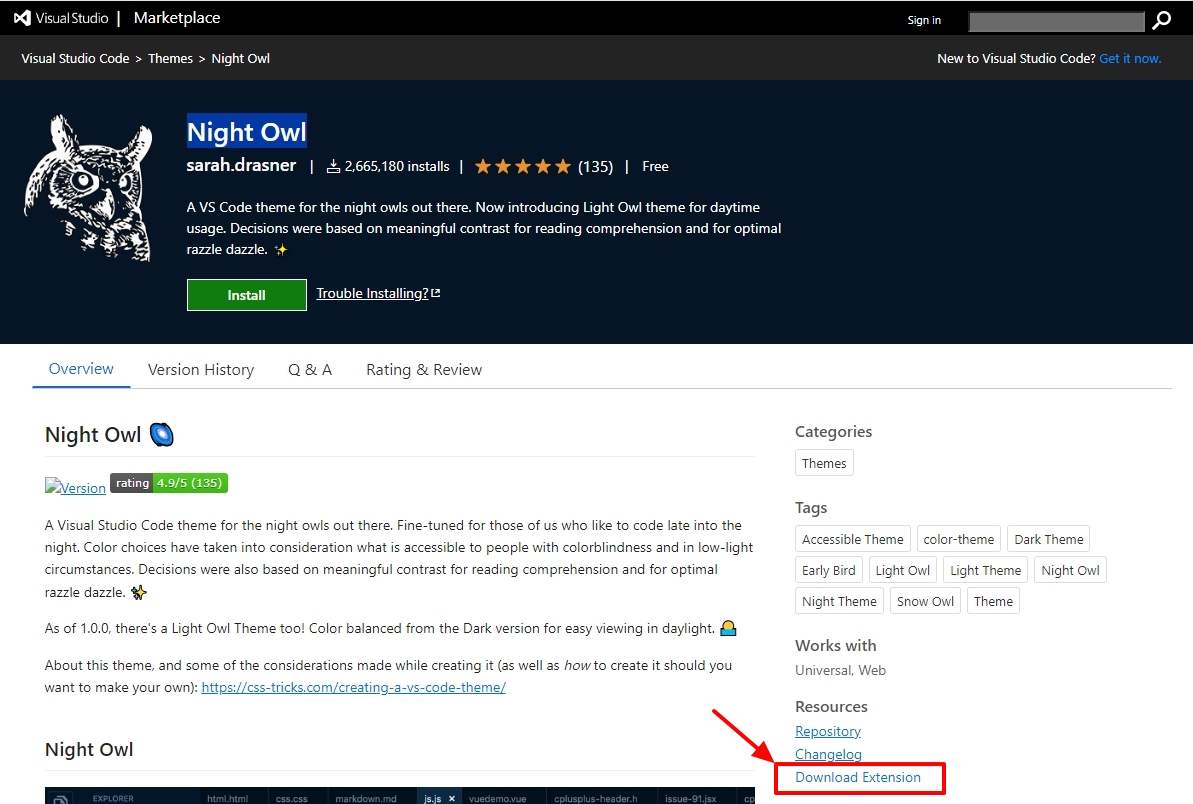The image size is (1193, 804).
Task: Click the Night Owl title heading
Action: (x=247, y=132)
